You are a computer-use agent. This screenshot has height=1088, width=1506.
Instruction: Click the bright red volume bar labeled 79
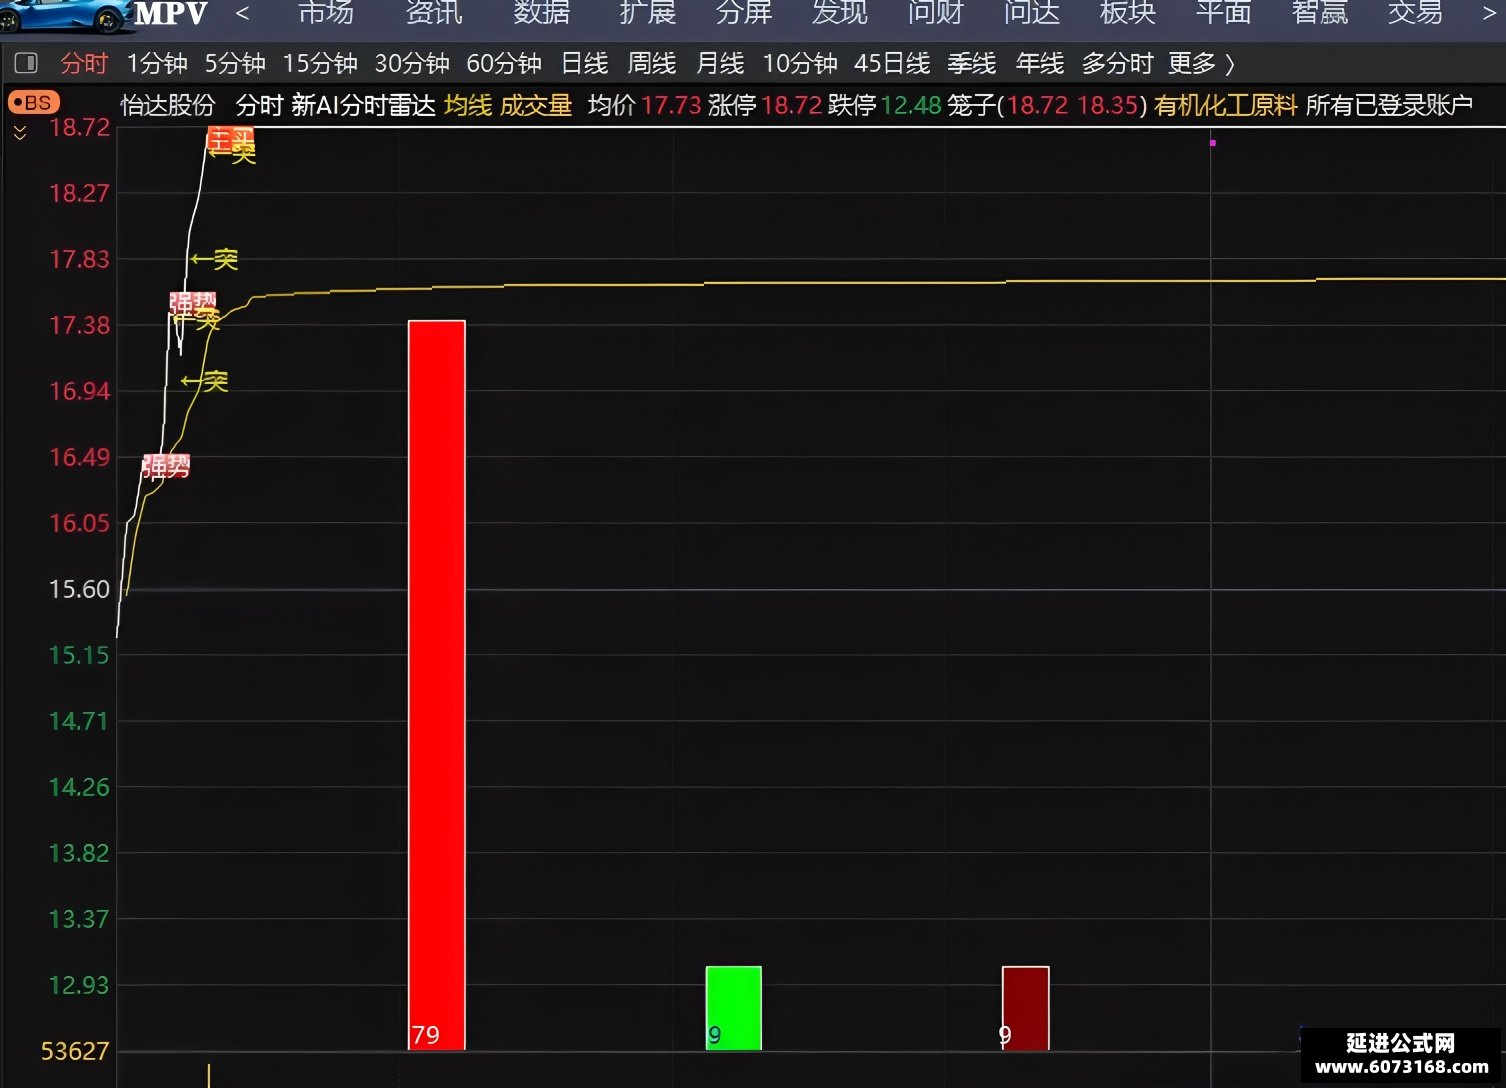pyautogui.click(x=437, y=685)
